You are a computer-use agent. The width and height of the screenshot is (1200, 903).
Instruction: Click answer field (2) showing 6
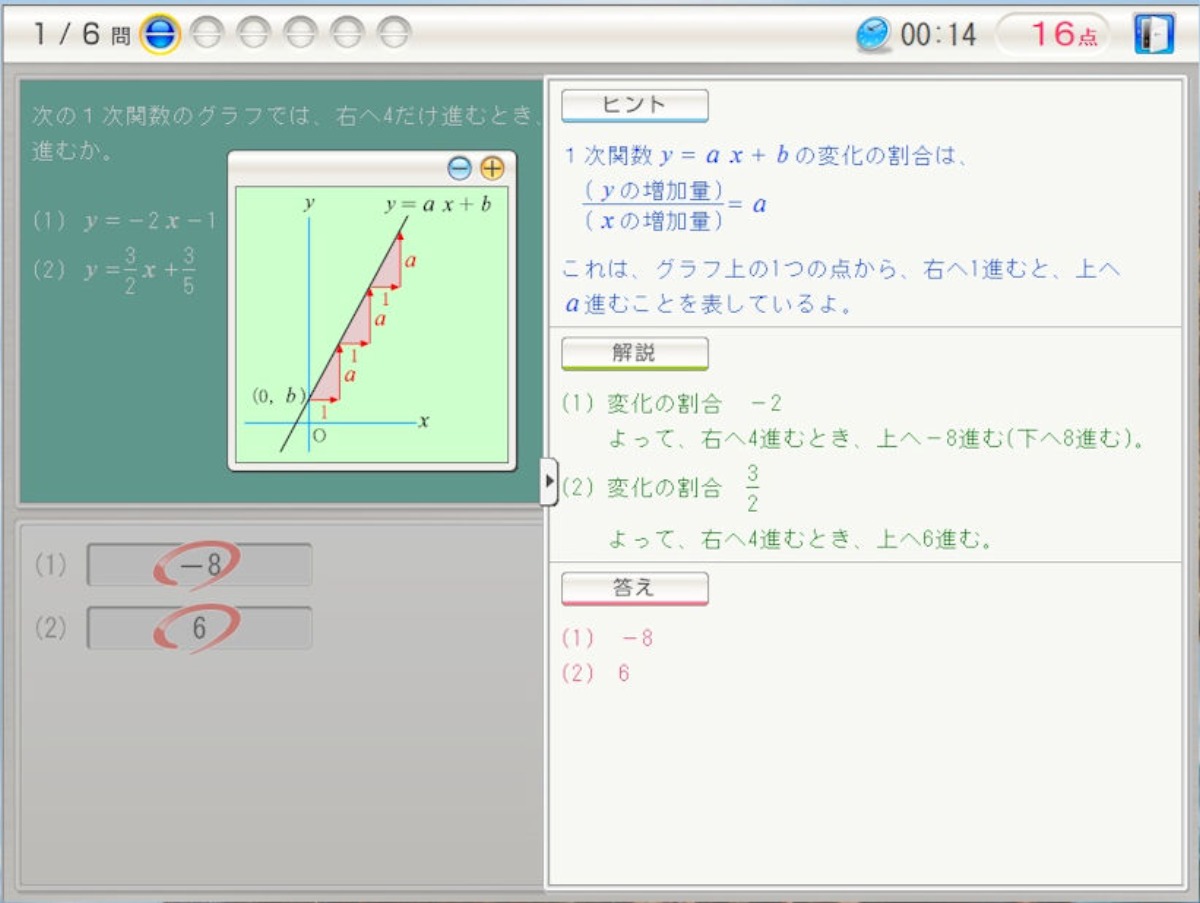click(x=199, y=628)
